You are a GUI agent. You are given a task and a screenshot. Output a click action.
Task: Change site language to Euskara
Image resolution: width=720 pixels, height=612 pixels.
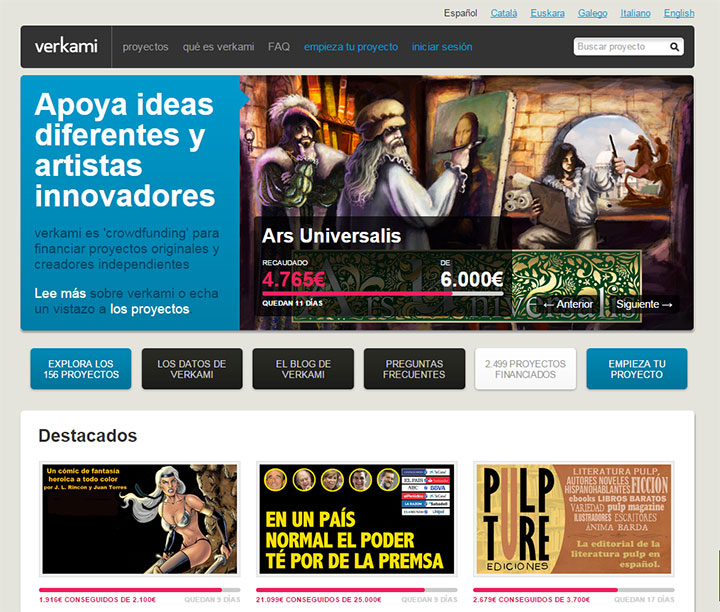pyautogui.click(x=549, y=13)
